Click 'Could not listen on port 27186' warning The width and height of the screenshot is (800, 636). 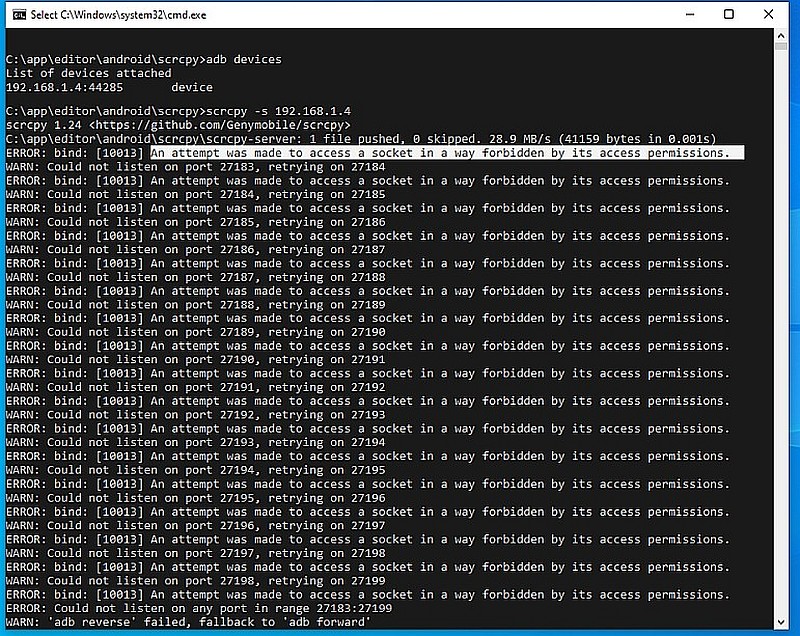pos(195,249)
